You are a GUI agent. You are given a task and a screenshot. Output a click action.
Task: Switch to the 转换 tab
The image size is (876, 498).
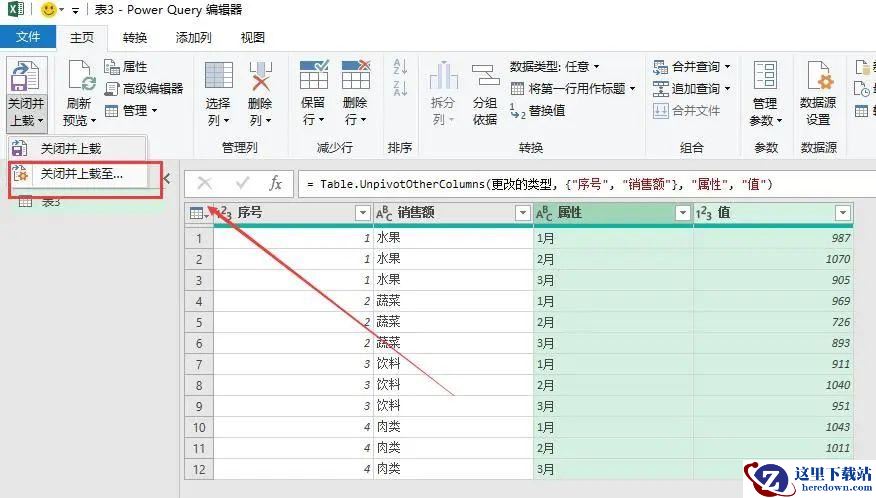[135, 37]
